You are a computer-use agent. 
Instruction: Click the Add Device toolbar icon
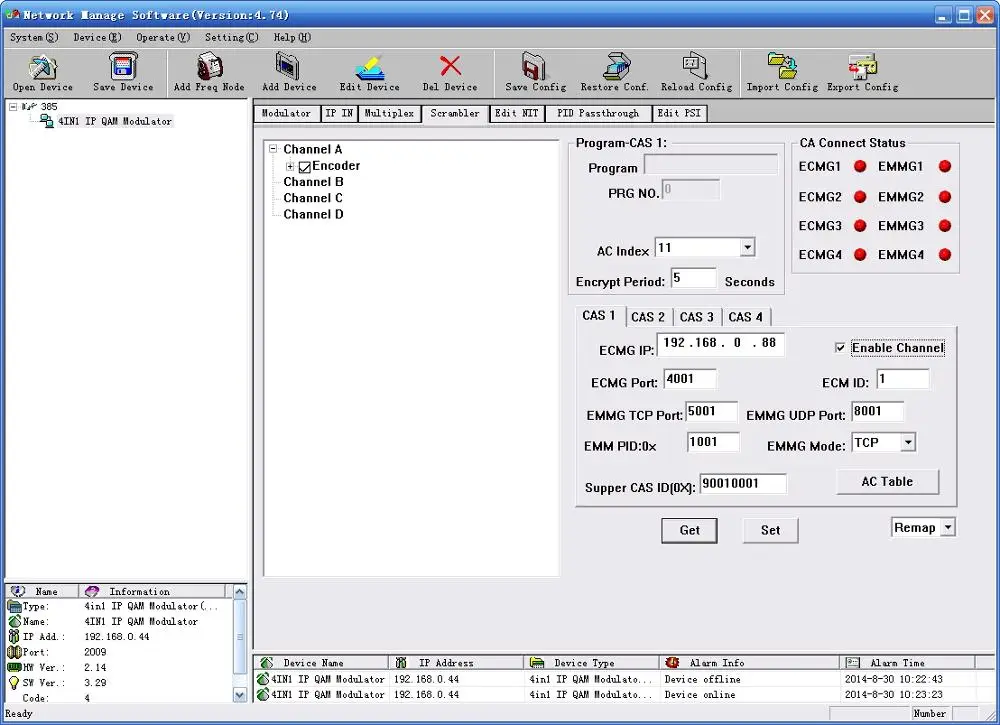coord(289,68)
